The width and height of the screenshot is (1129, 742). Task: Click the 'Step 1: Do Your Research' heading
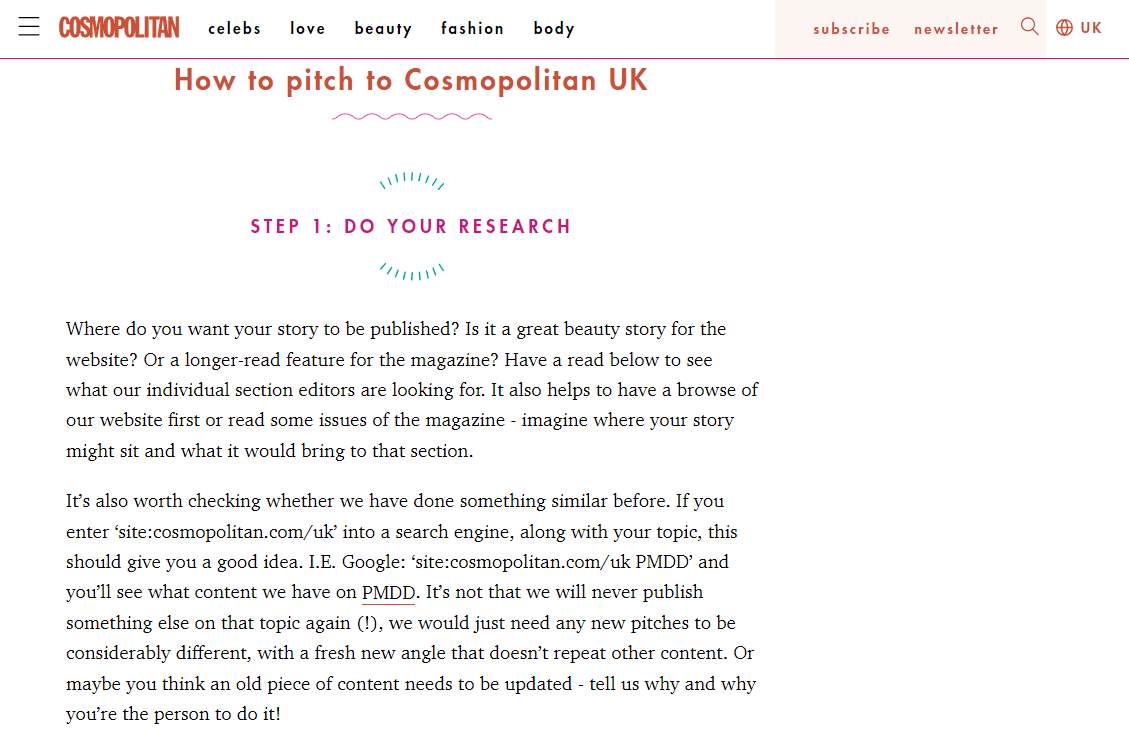[411, 227]
